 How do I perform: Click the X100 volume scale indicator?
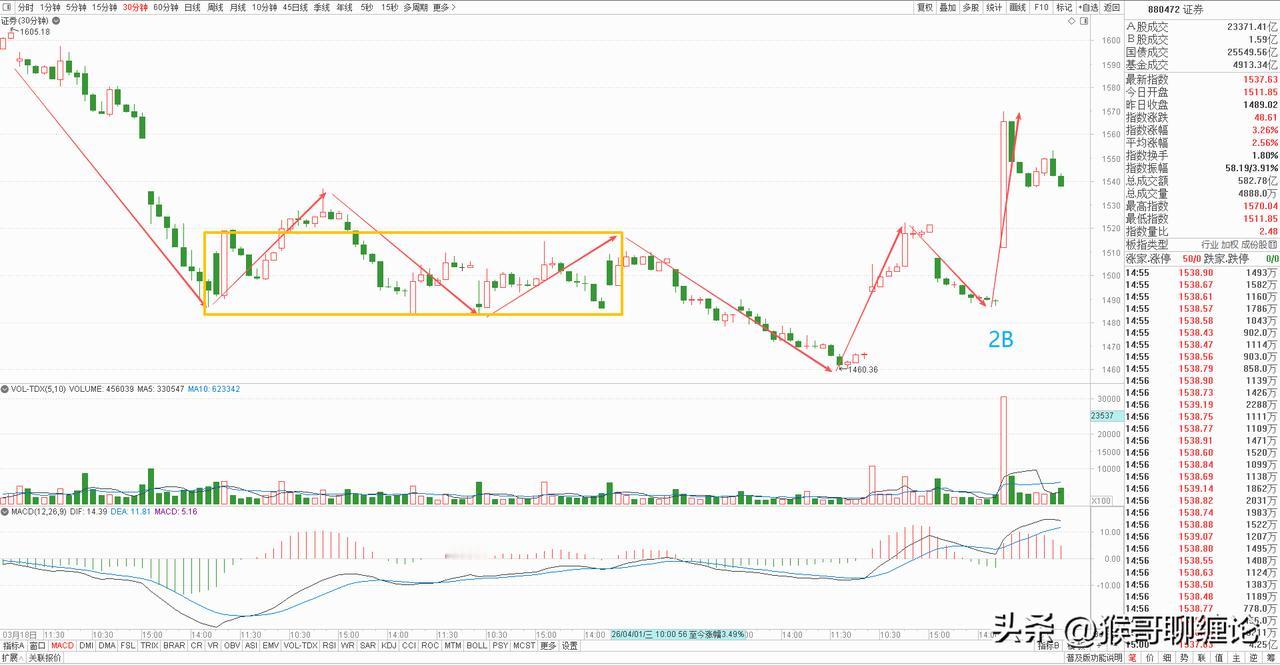(1101, 500)
